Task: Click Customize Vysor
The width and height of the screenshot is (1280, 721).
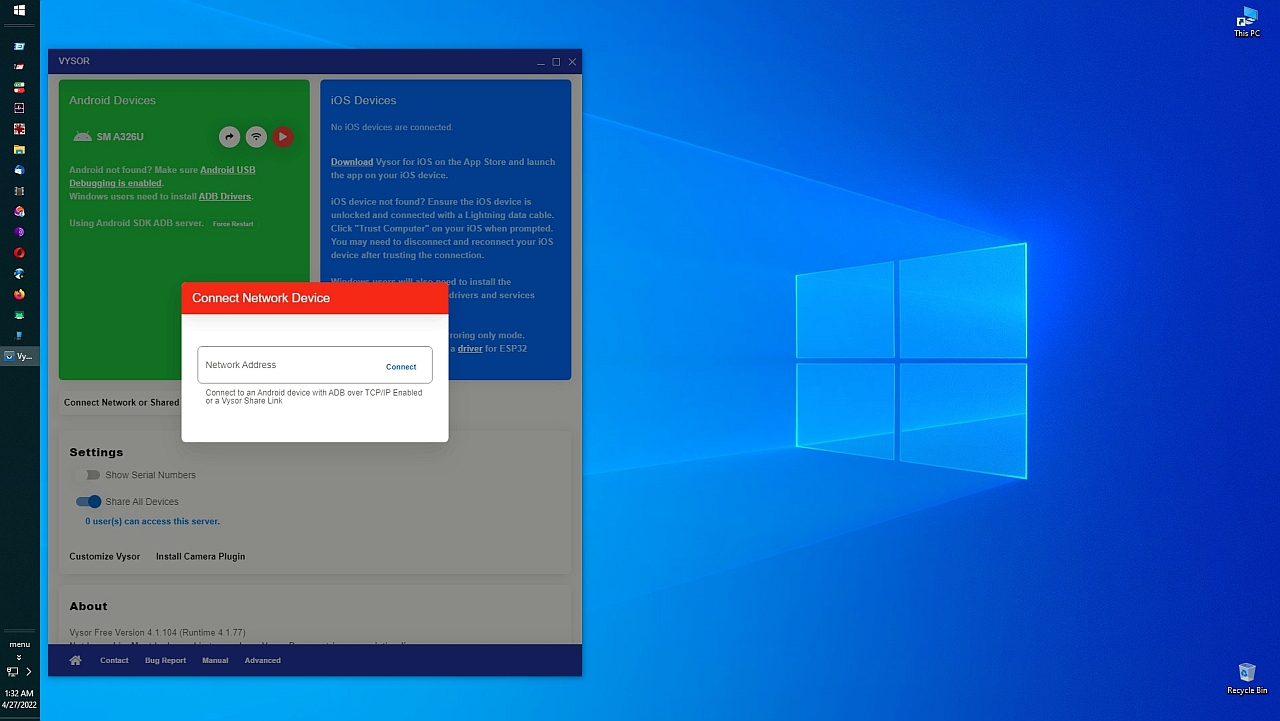Action: click(105, 557)
